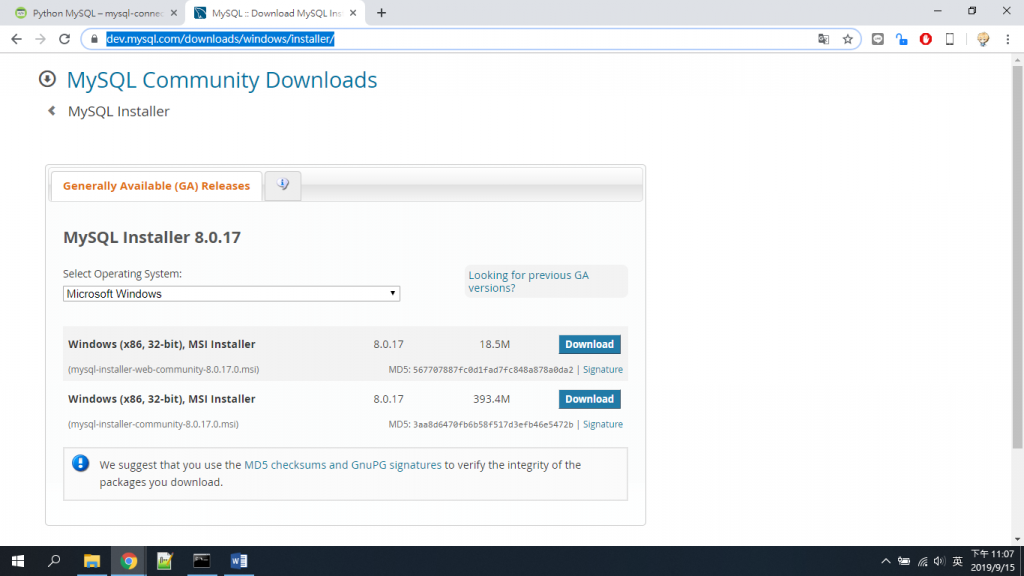The image size is (1024, 576).
Task: Open Word from taskbar
Action: pos(238,561)
